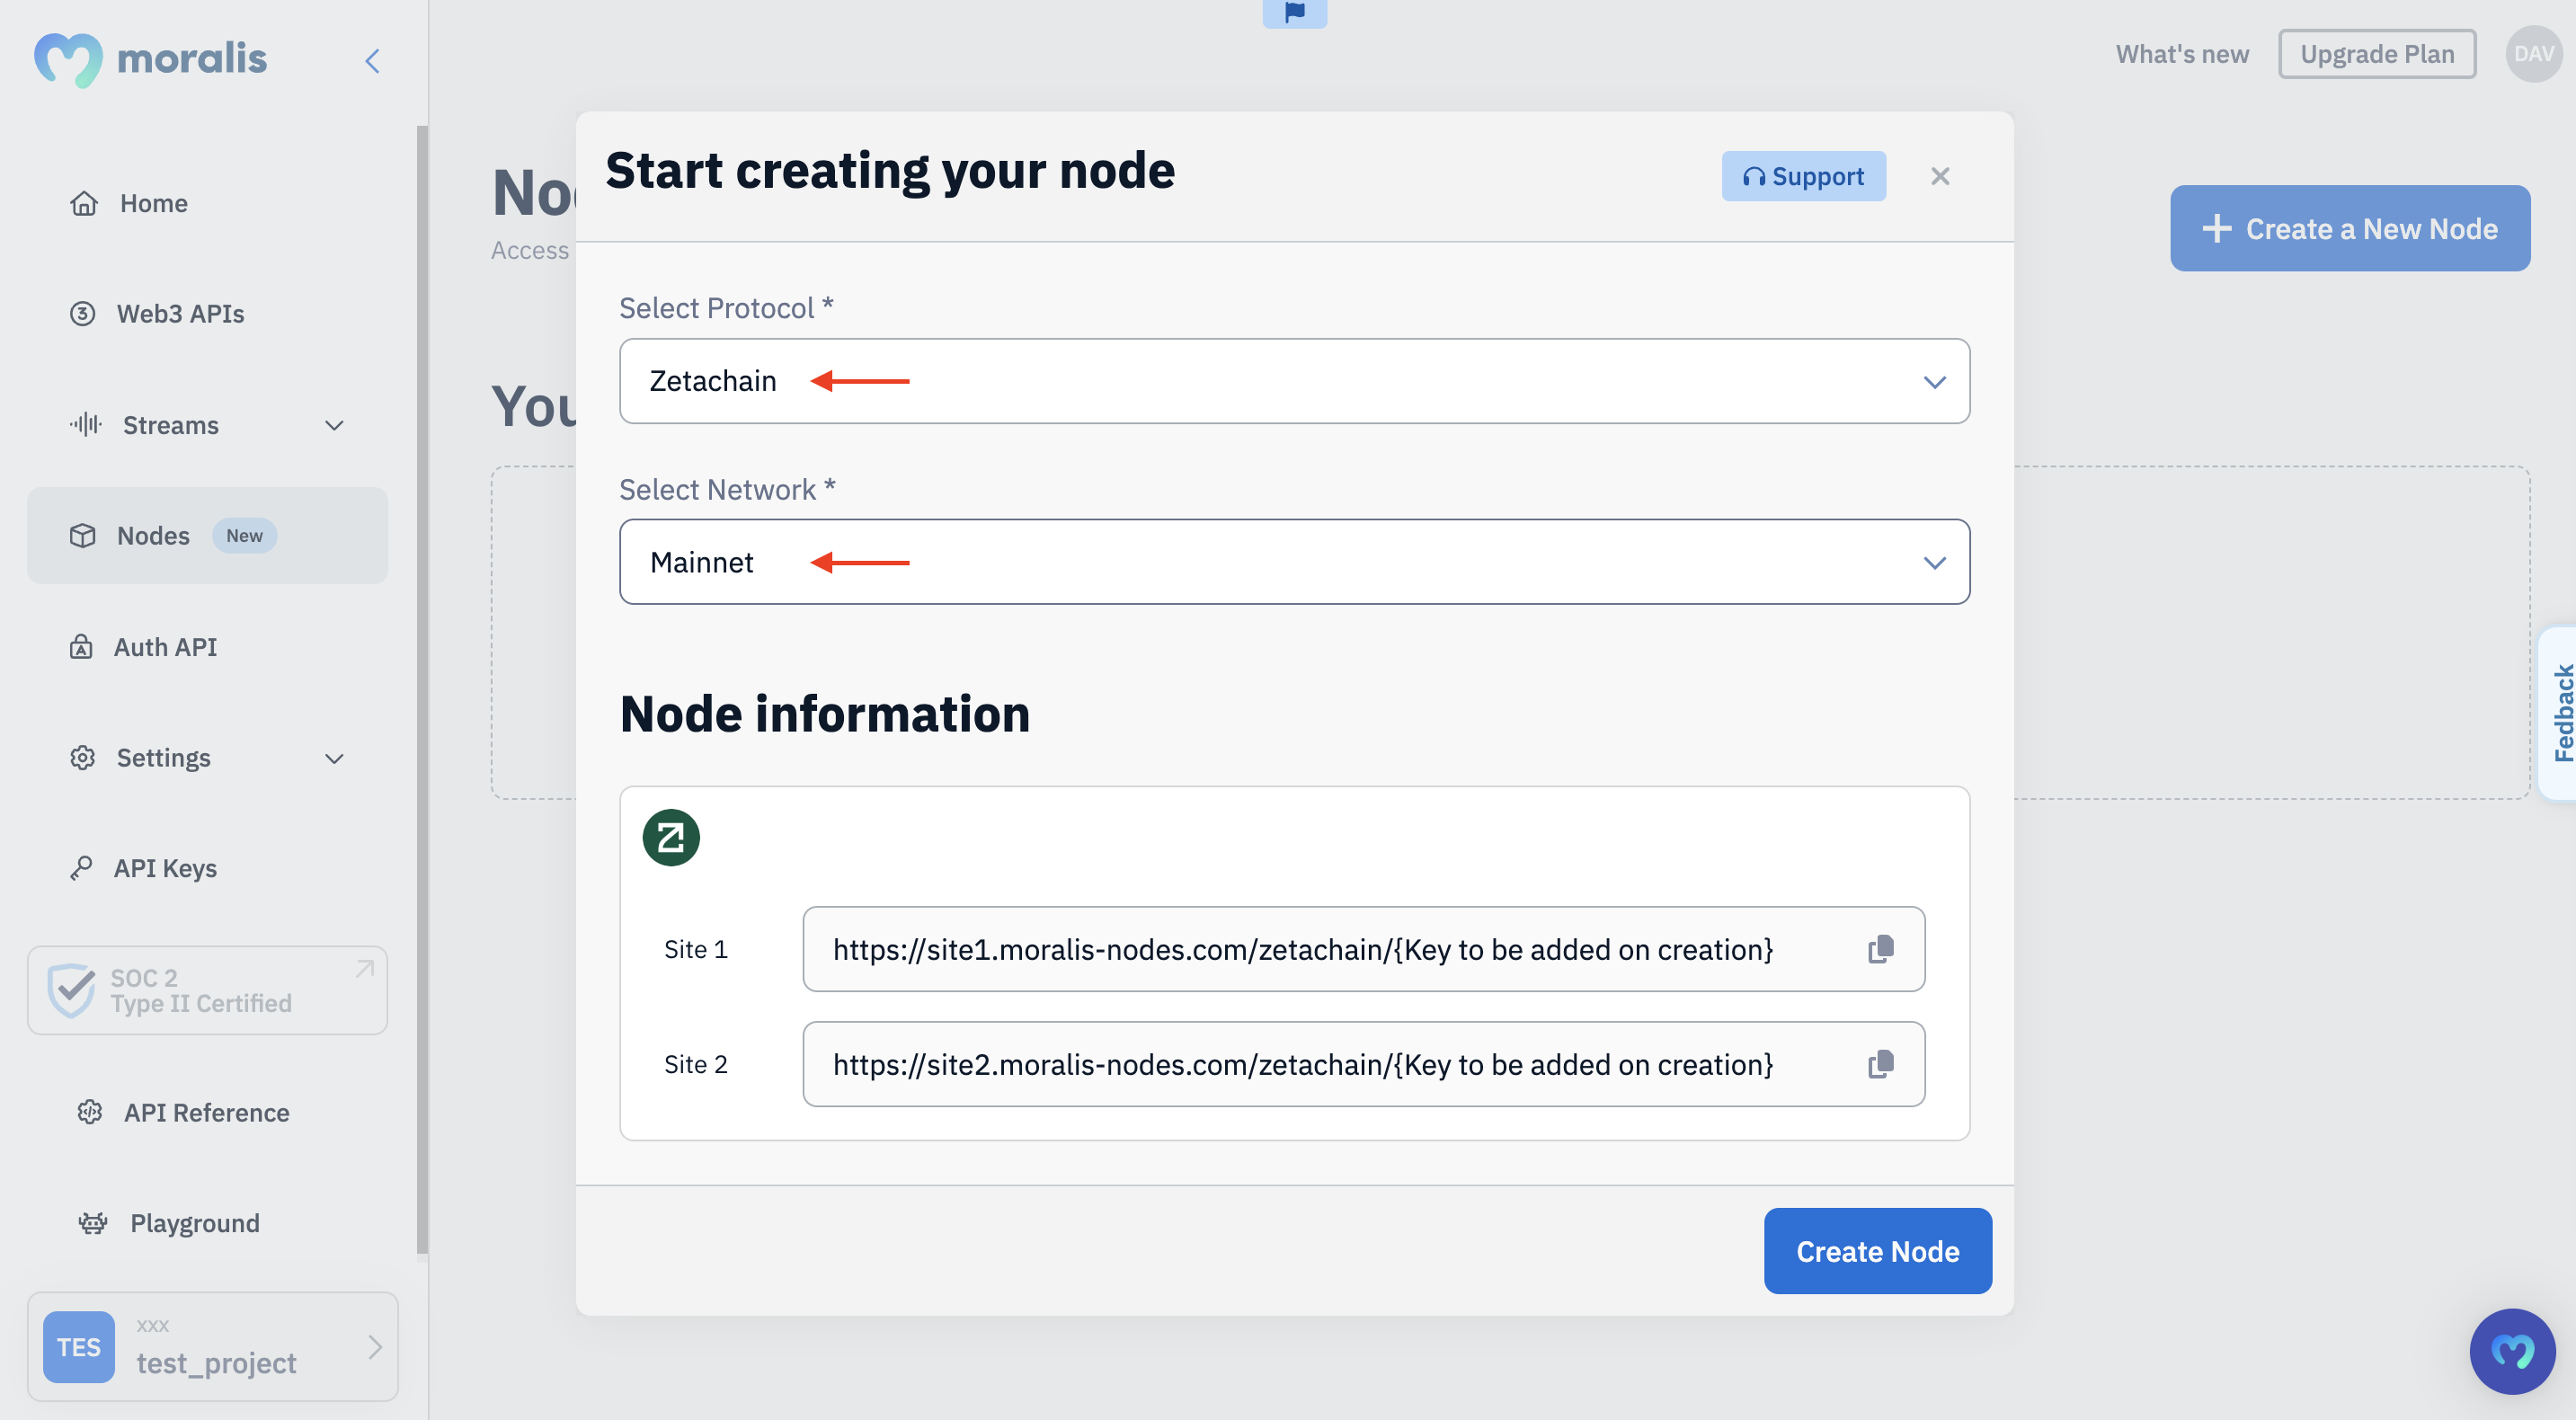Click the Playground sidebar link
The width and height of the screenshot is (2576, 1420).
point(194,1222)
